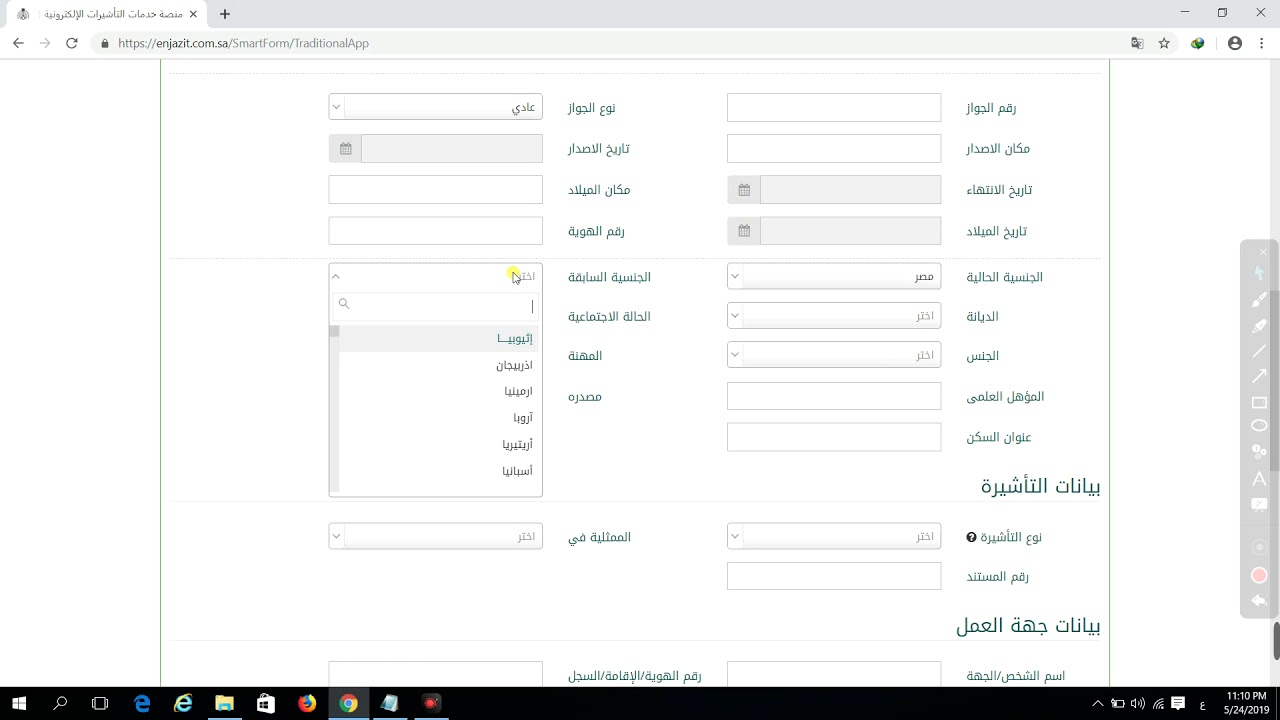Click help icon beside نوع التأشيرة
The image size is (1280, 720).
971,537
